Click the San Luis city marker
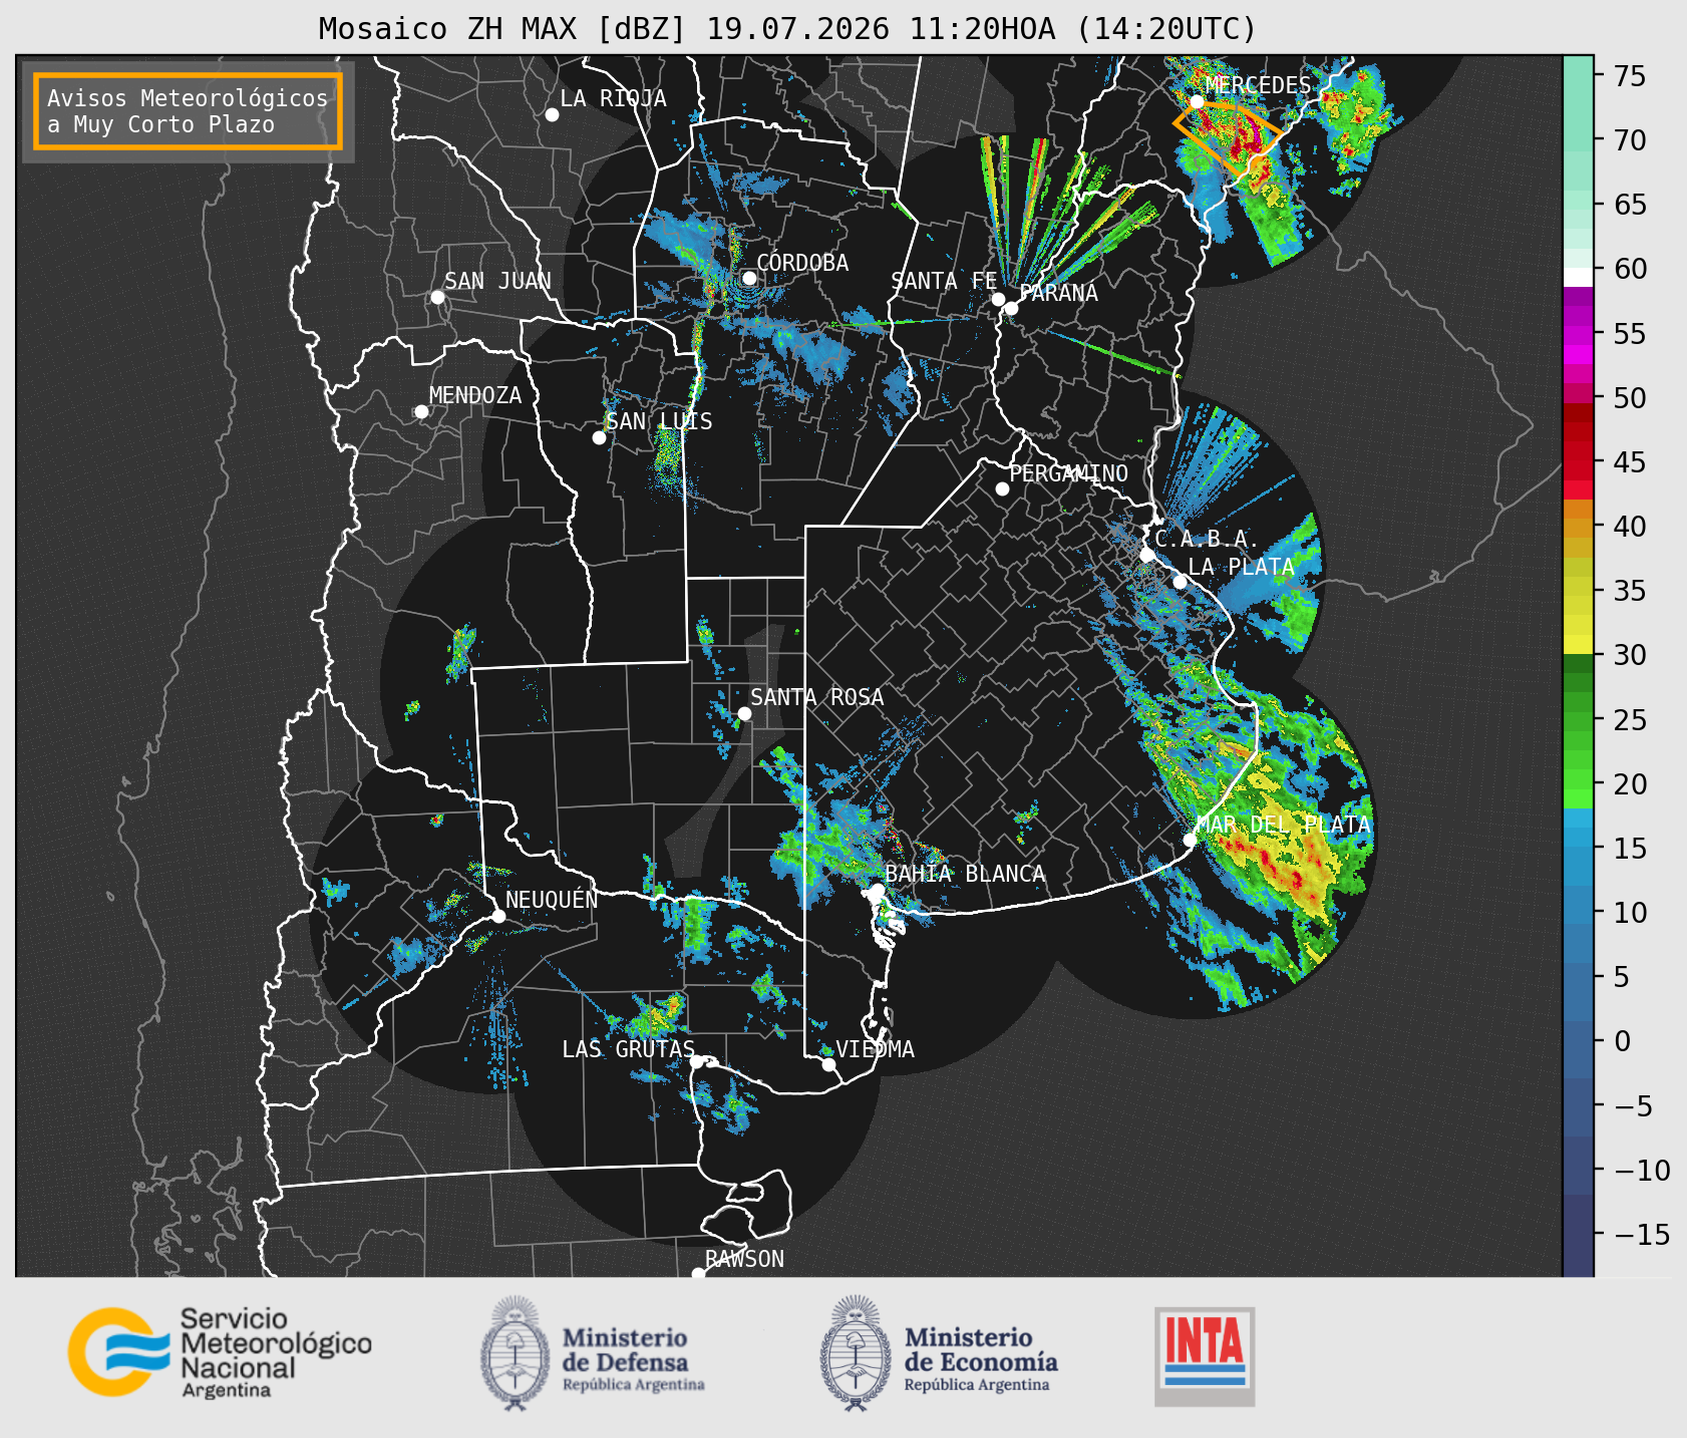This screenshot has height=1438, width=1687. click(x=599, y=438)
